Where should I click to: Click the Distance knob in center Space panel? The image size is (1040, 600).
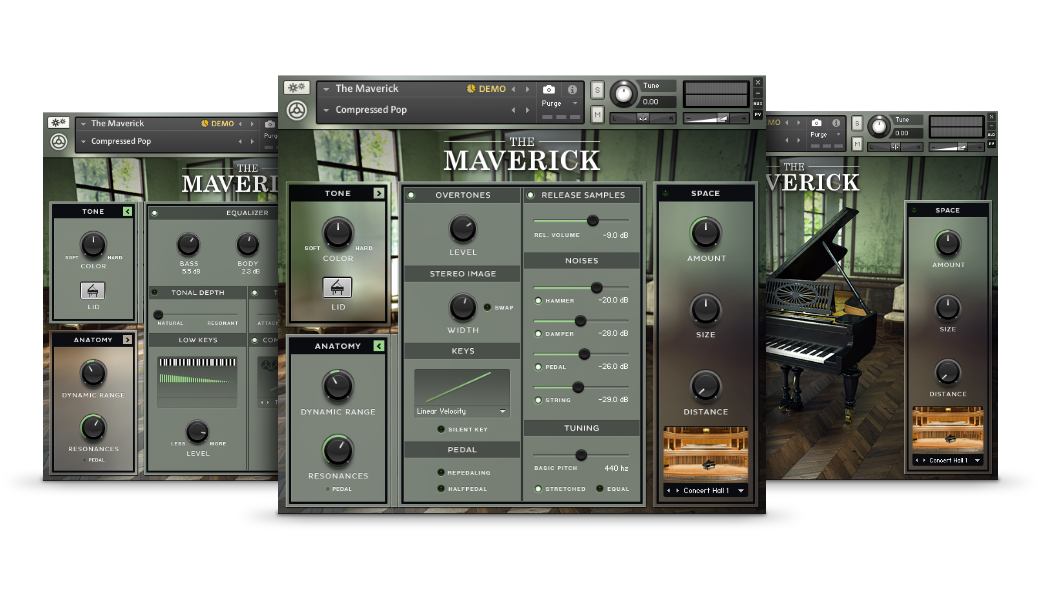[706, 386]
